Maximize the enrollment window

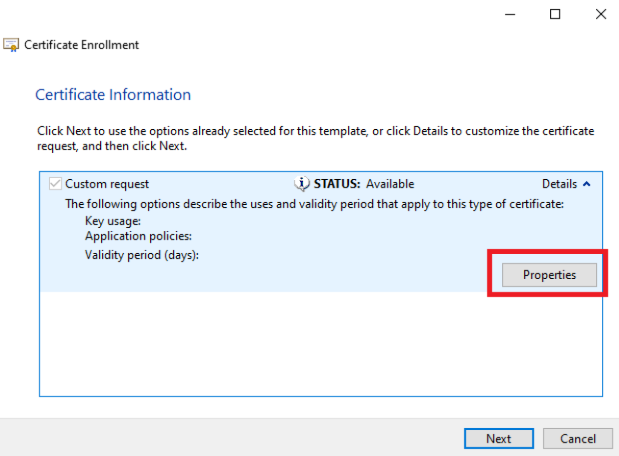tap(555, 15)
